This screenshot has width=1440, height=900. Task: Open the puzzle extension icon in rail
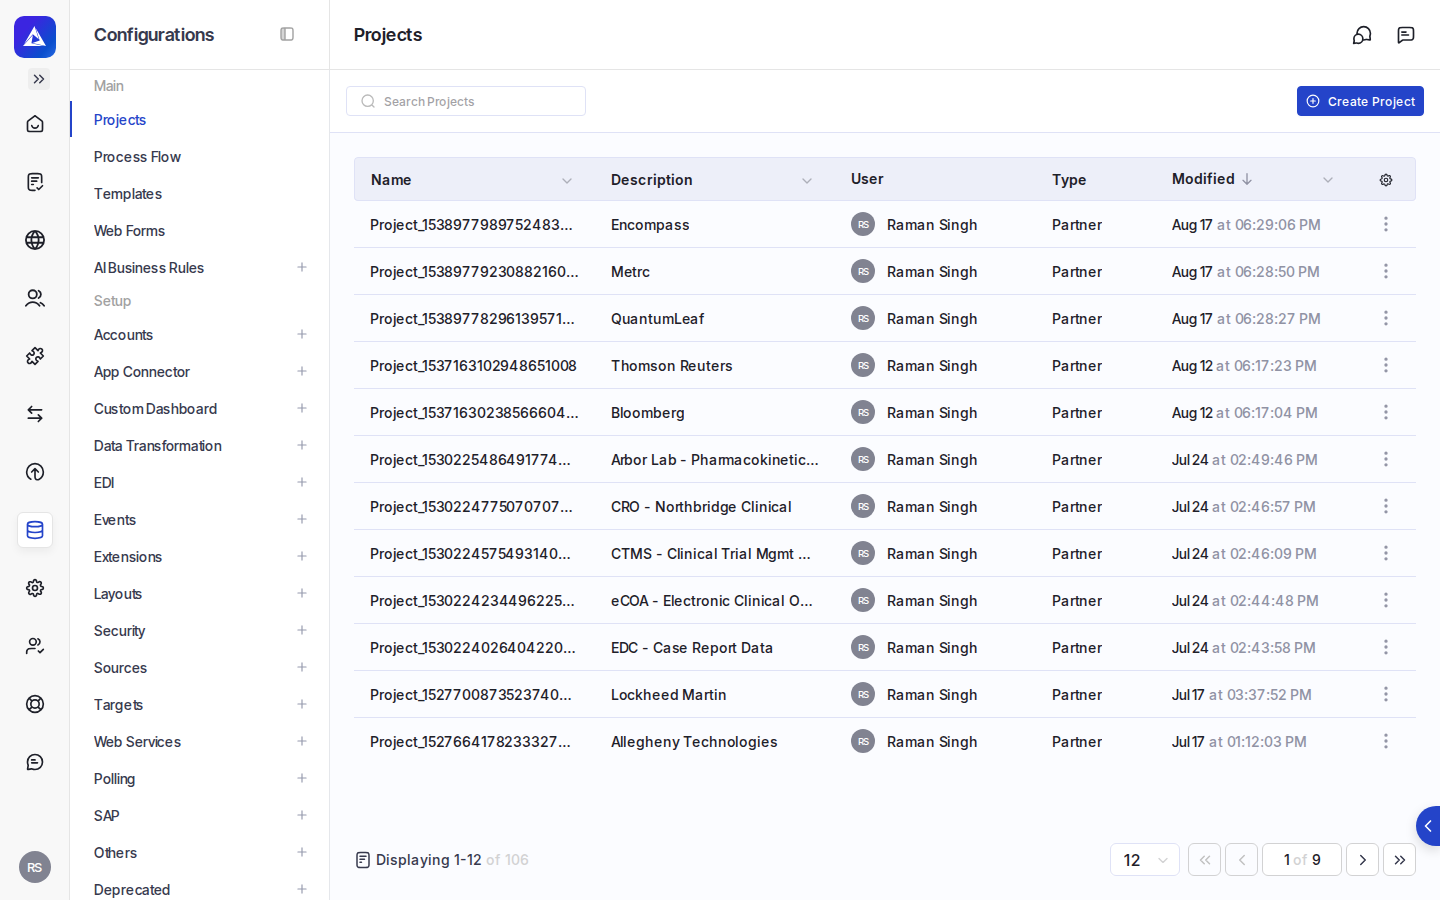click(x=35, y=356)
